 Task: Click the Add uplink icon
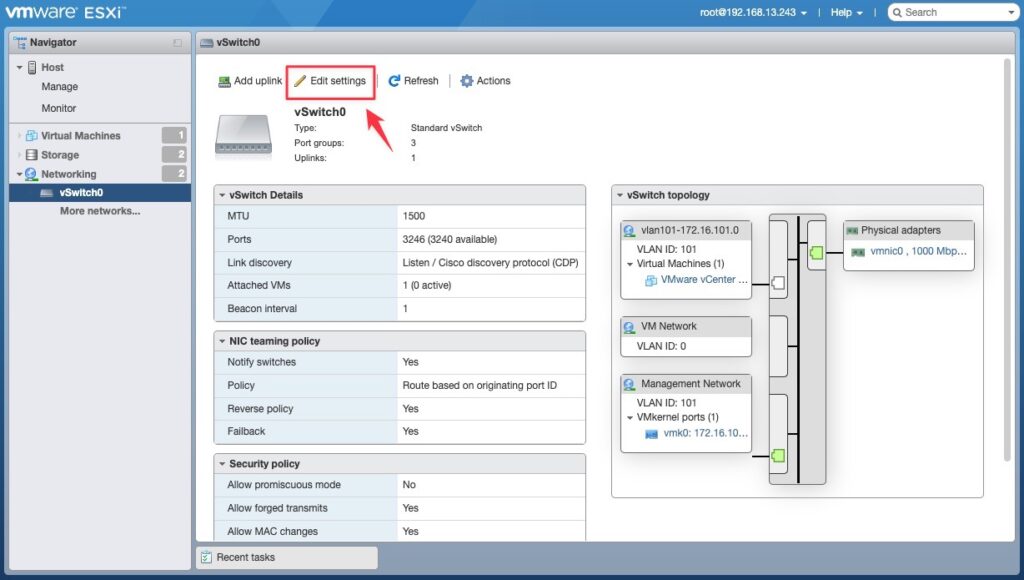tap(224, 81)
